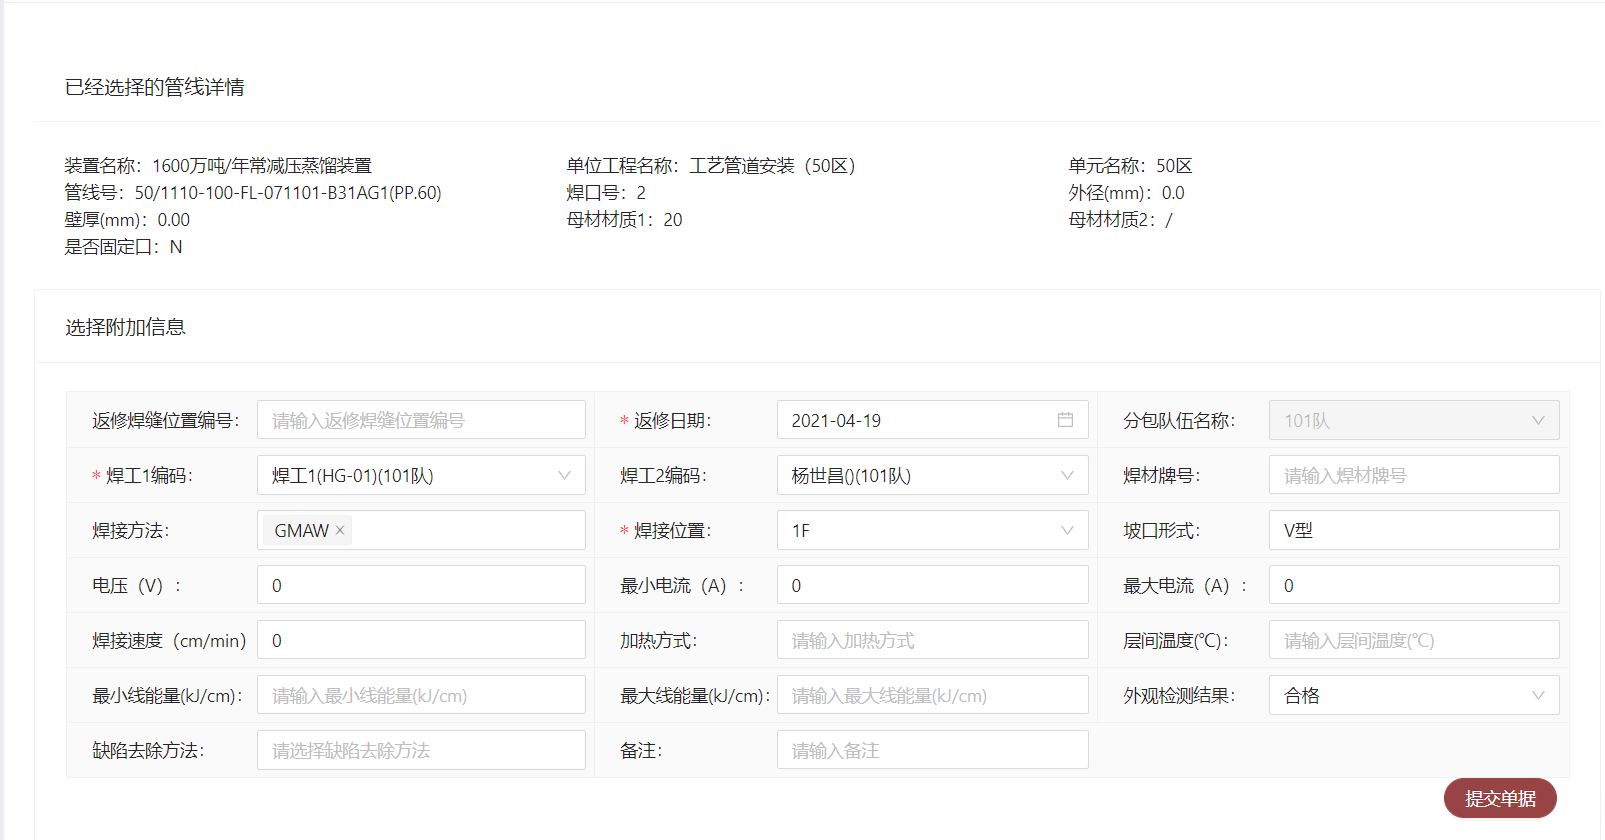The image size is (1605, 840).
Task: Select the 最大电流（A） input field
Action: coord(1414,585)
